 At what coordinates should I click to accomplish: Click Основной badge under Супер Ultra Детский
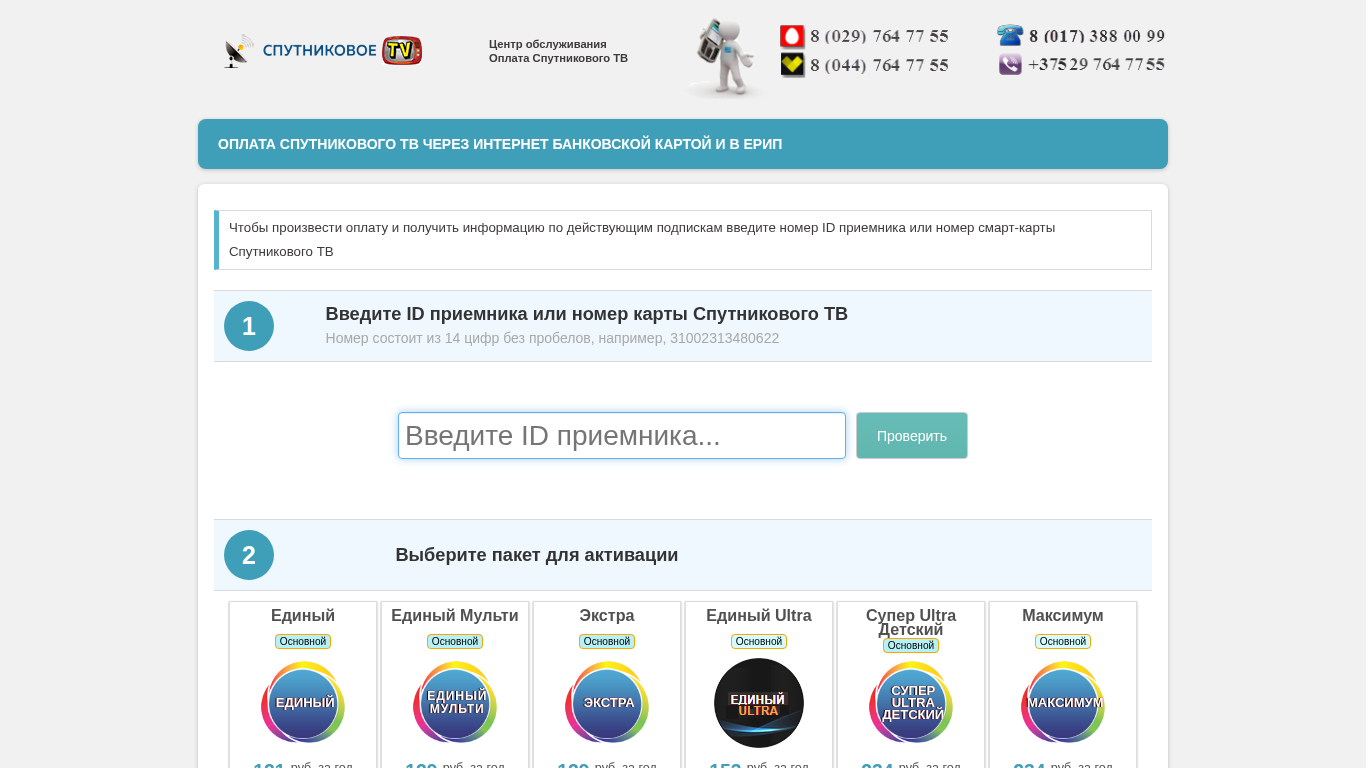tap(911, 646)
